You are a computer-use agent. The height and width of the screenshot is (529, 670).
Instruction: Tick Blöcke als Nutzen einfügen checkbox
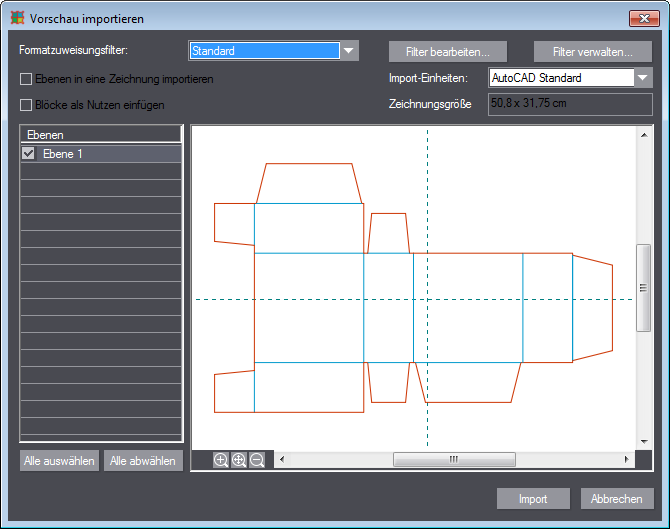click(26, 105)
